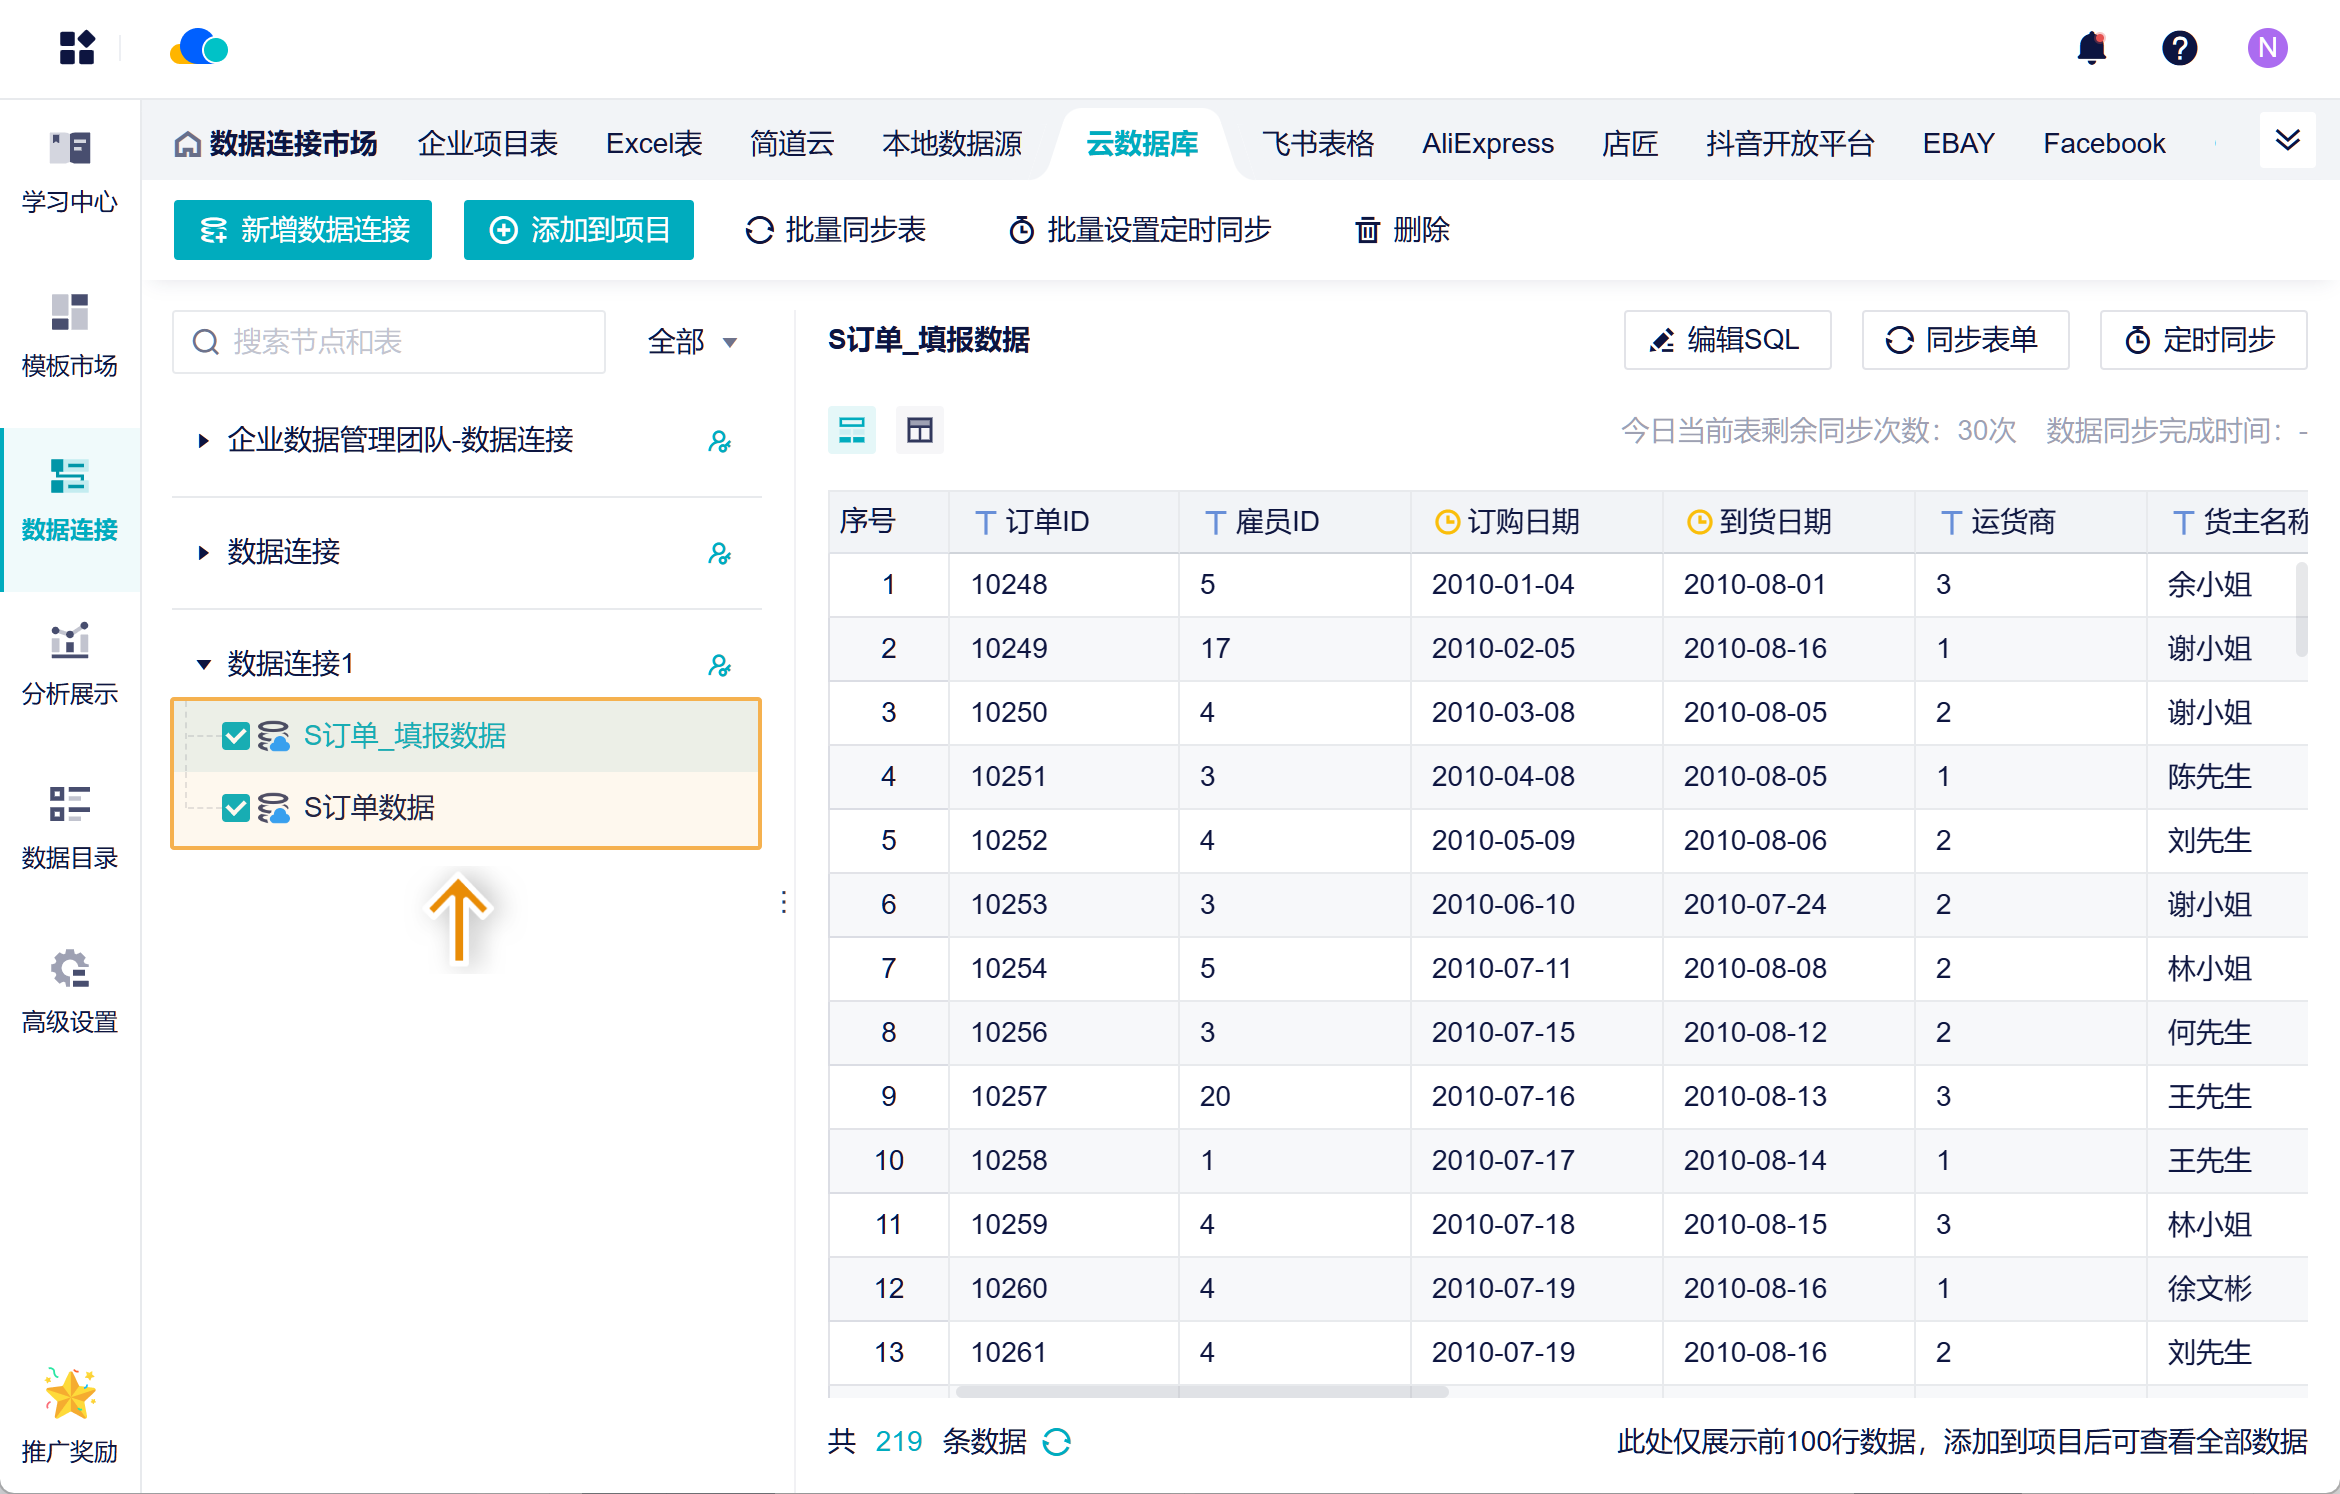Switch to the Excel表 tab

pyautogui.click(x=653, y=144)
